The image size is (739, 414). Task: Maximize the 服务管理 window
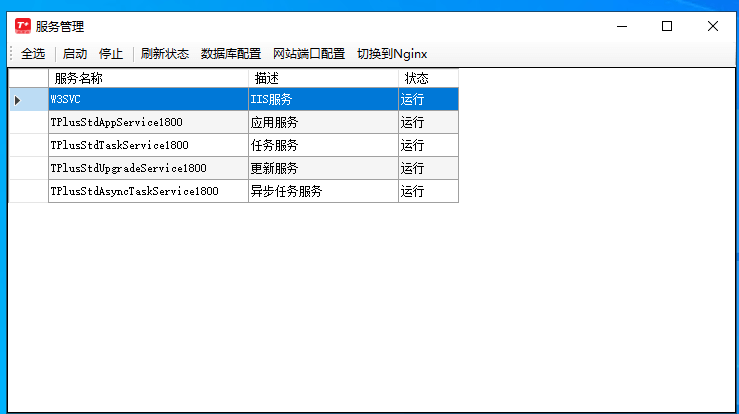667,26
